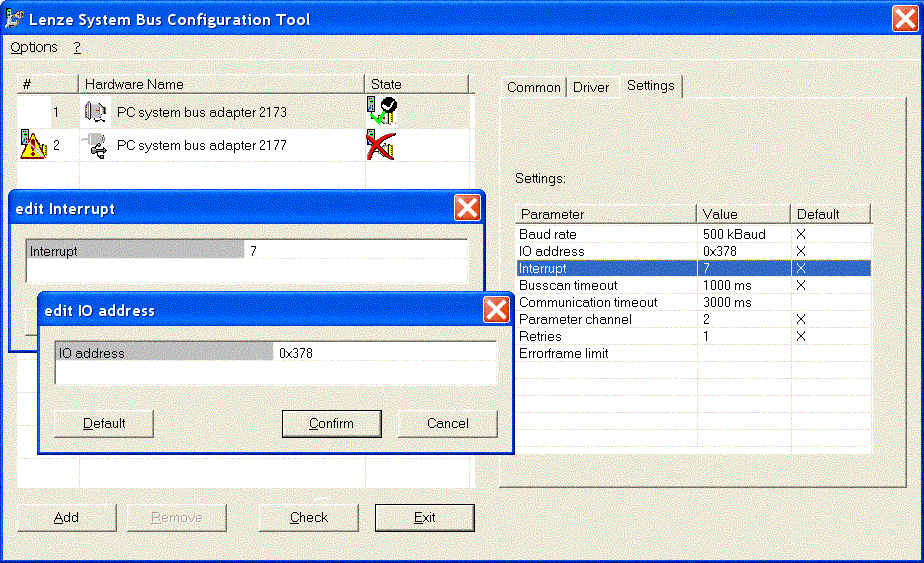The height and width of the screenshot is (563, 924).
Task: Click the Default button in dialog
Action: 104,423
